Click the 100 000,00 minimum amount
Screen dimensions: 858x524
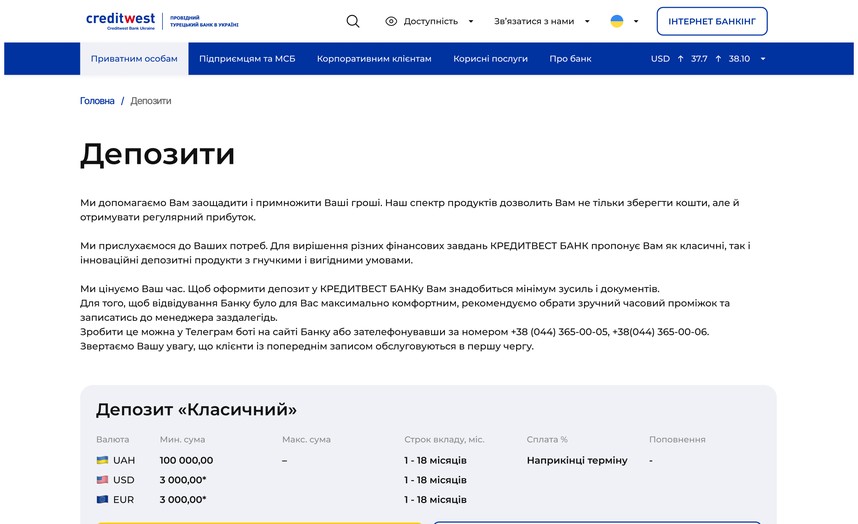click(x=187, y=460)
